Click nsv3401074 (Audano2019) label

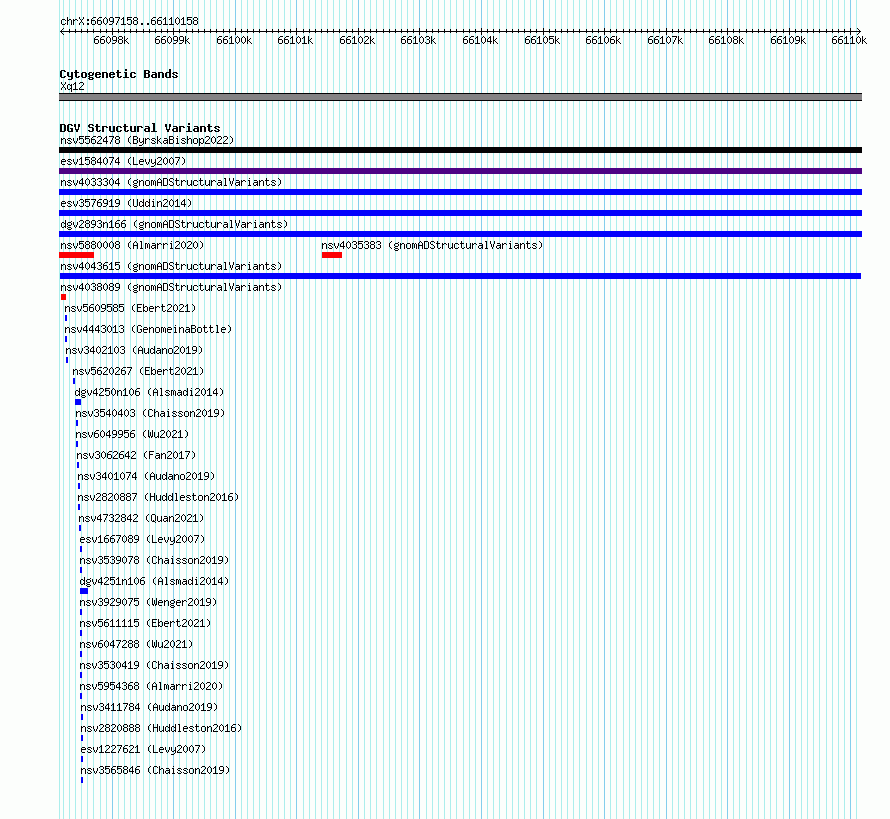click(x=146, y=476)
